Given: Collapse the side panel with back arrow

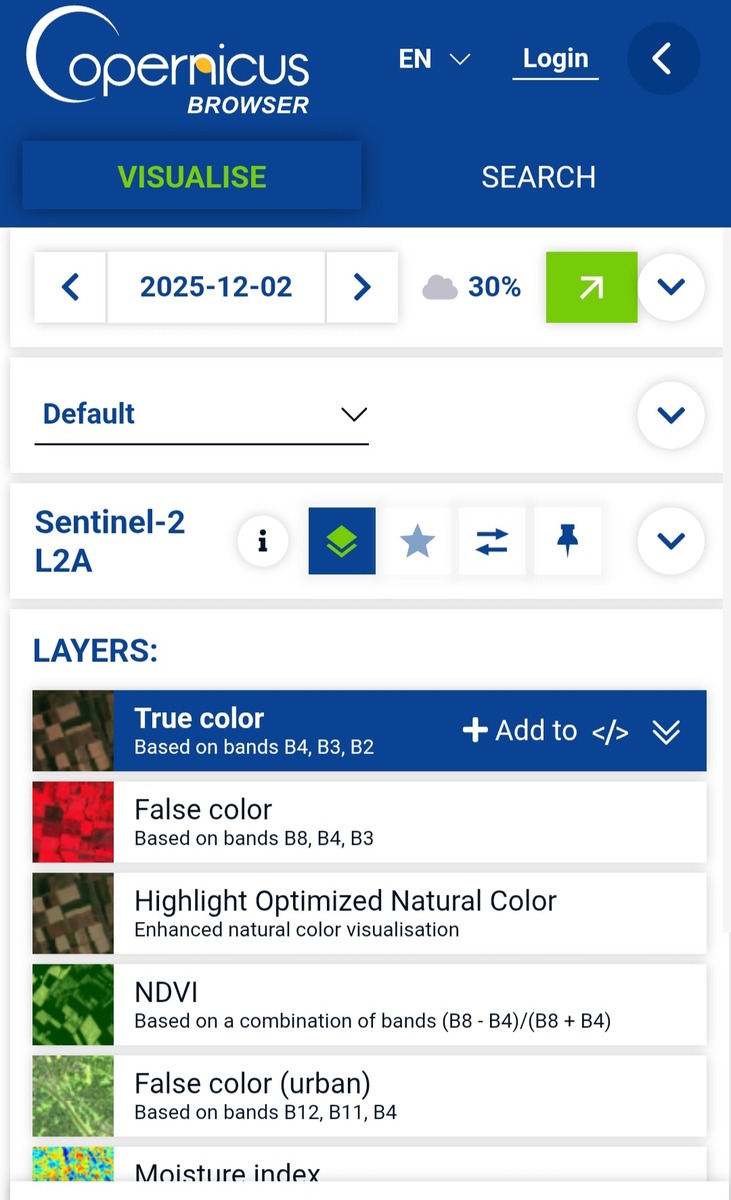Looking at the screenshot, I should point(662,59).
